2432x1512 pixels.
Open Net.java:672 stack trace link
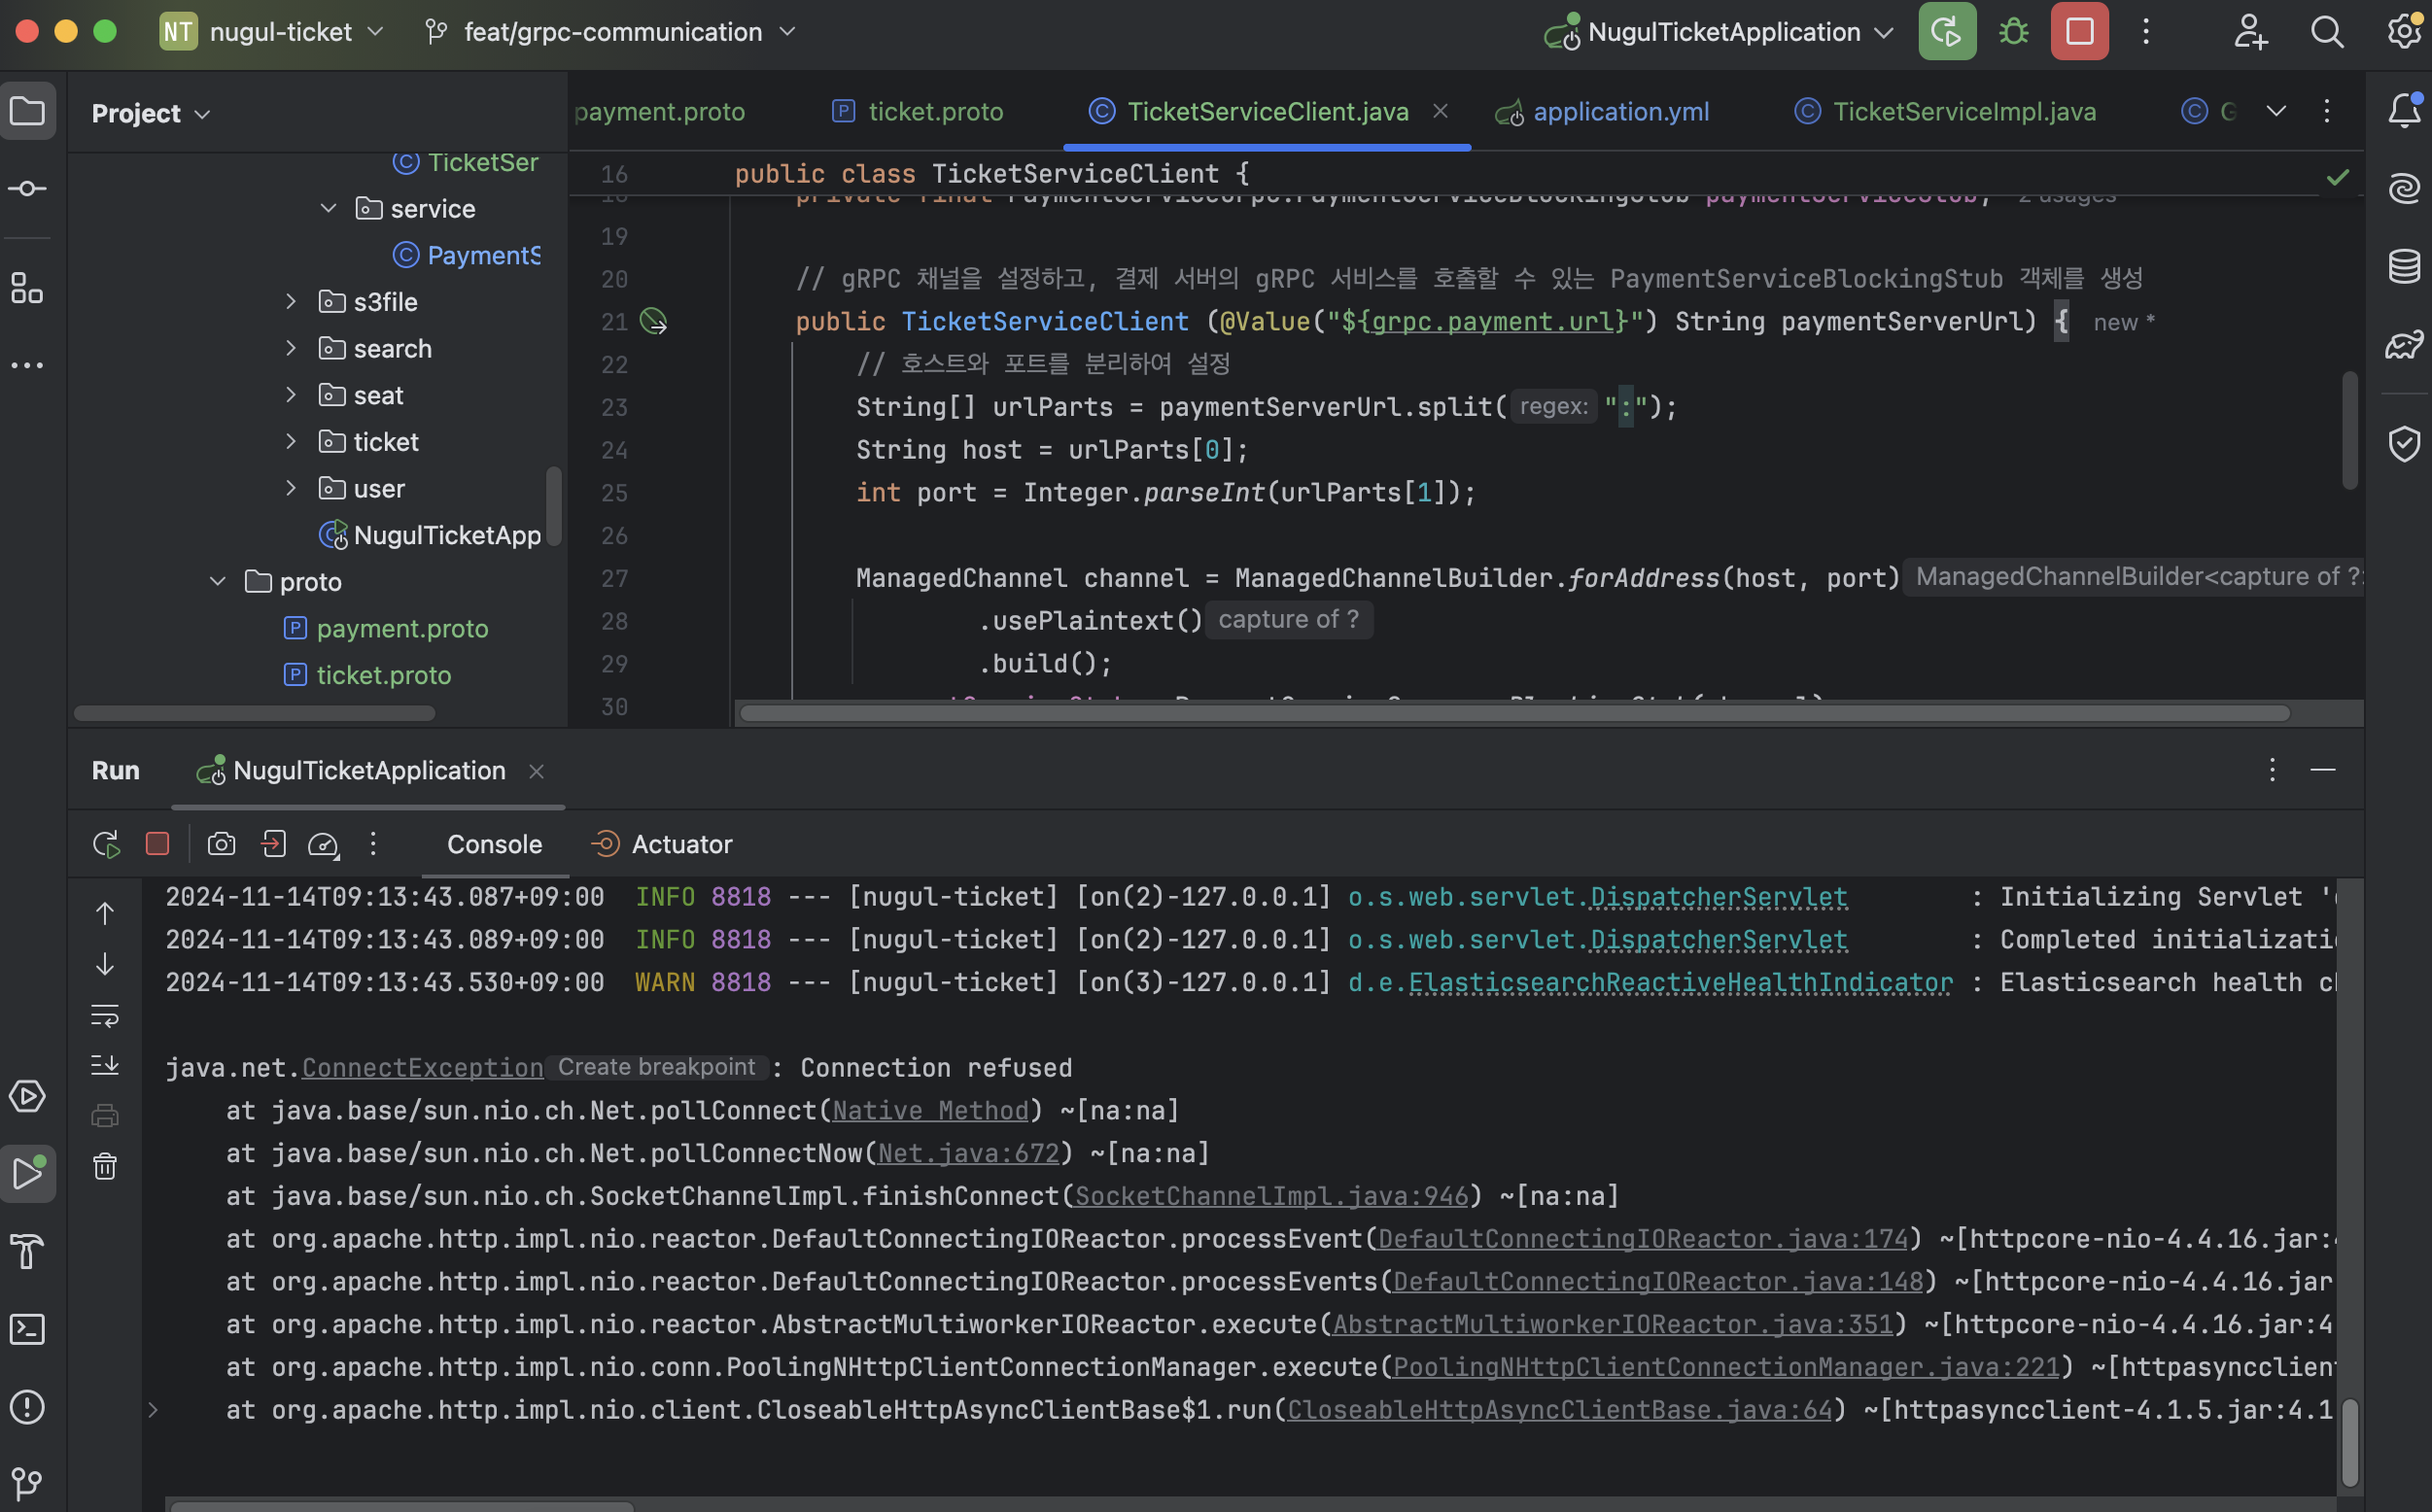968,1153
